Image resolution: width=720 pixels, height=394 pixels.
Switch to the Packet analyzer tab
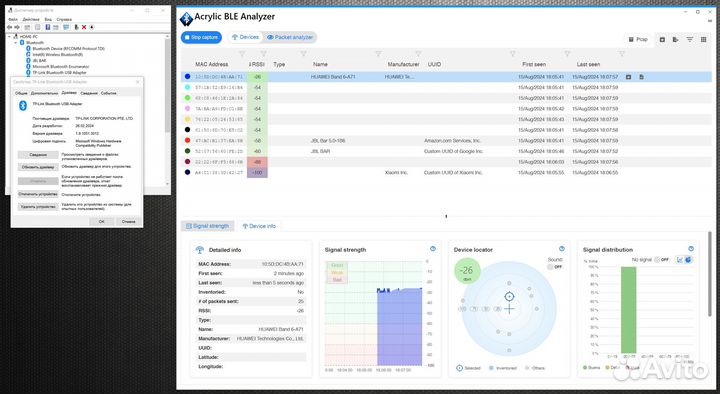point(290,37)
